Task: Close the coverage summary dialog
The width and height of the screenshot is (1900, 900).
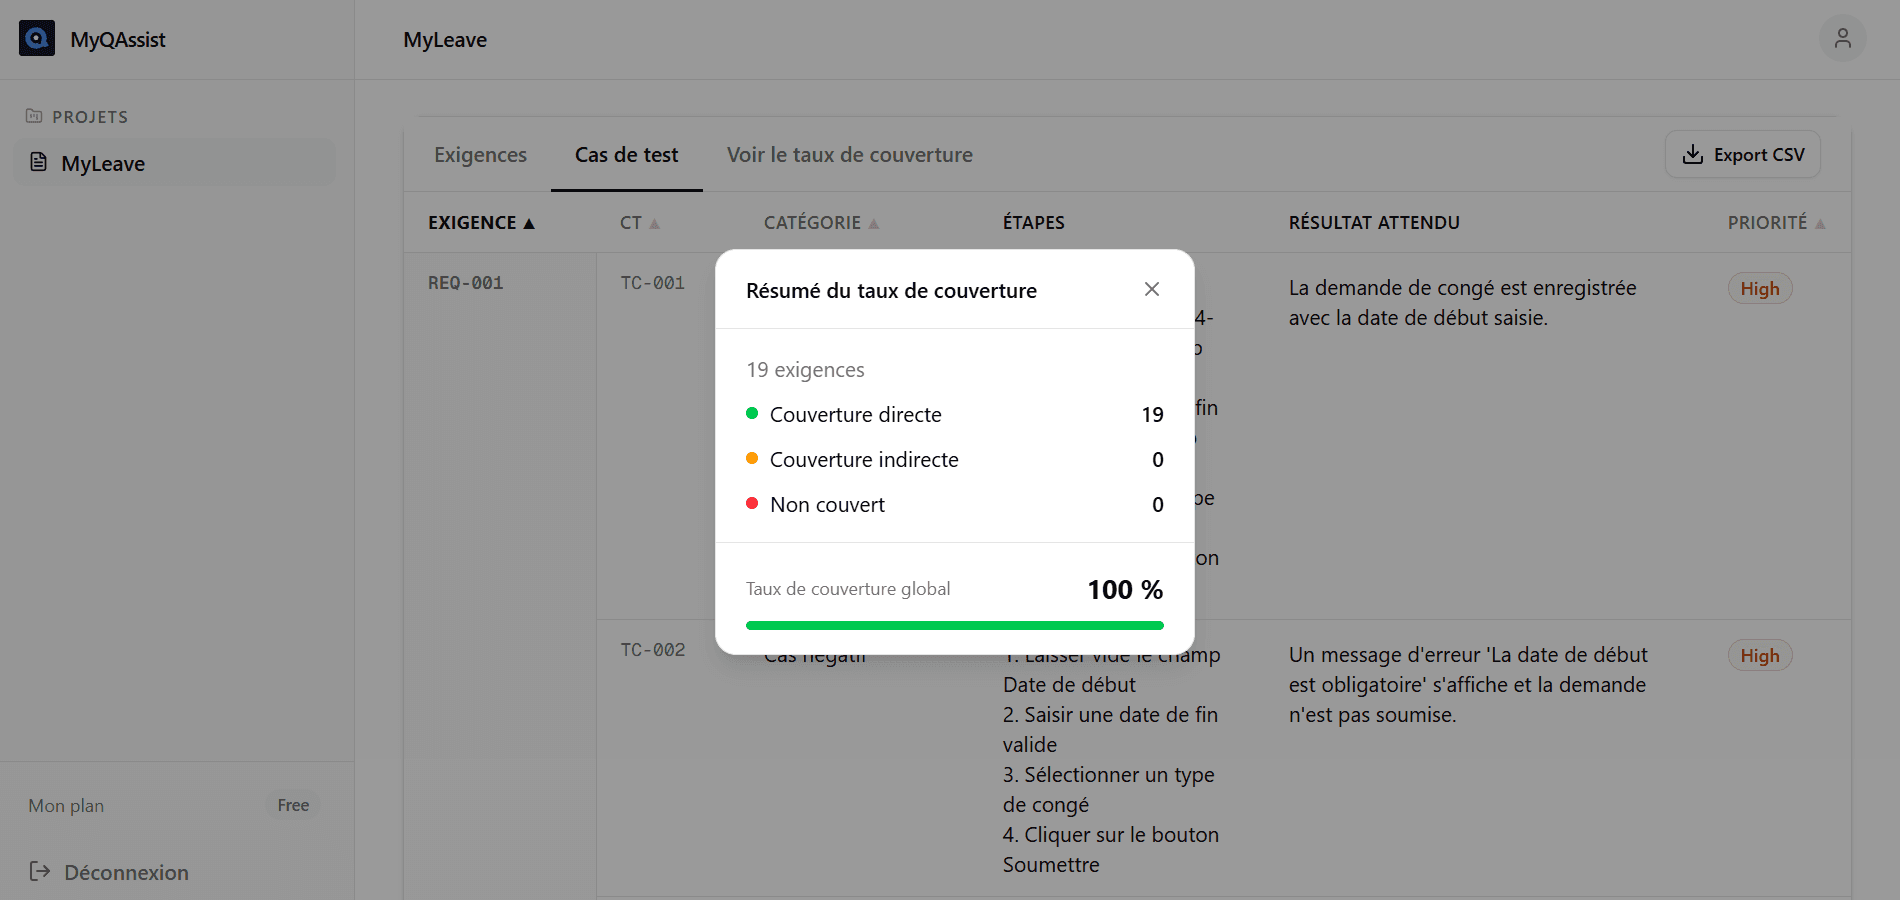Action: tap(1151, 289)
